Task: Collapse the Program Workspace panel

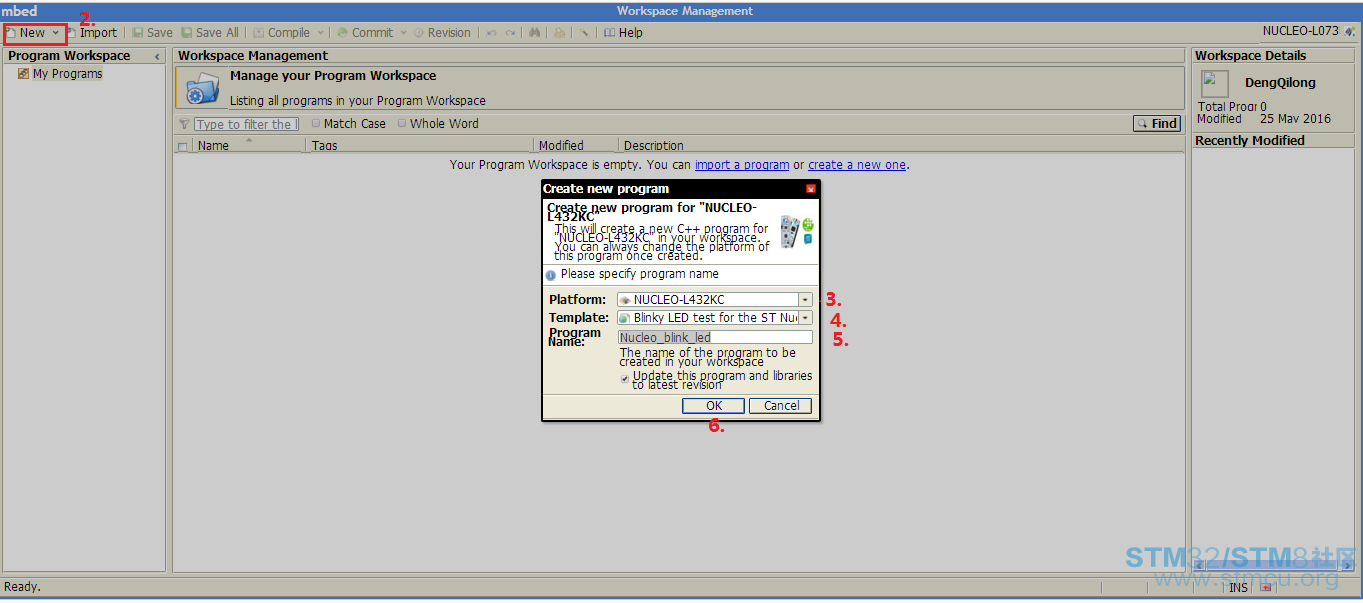Action: [157, 56]
